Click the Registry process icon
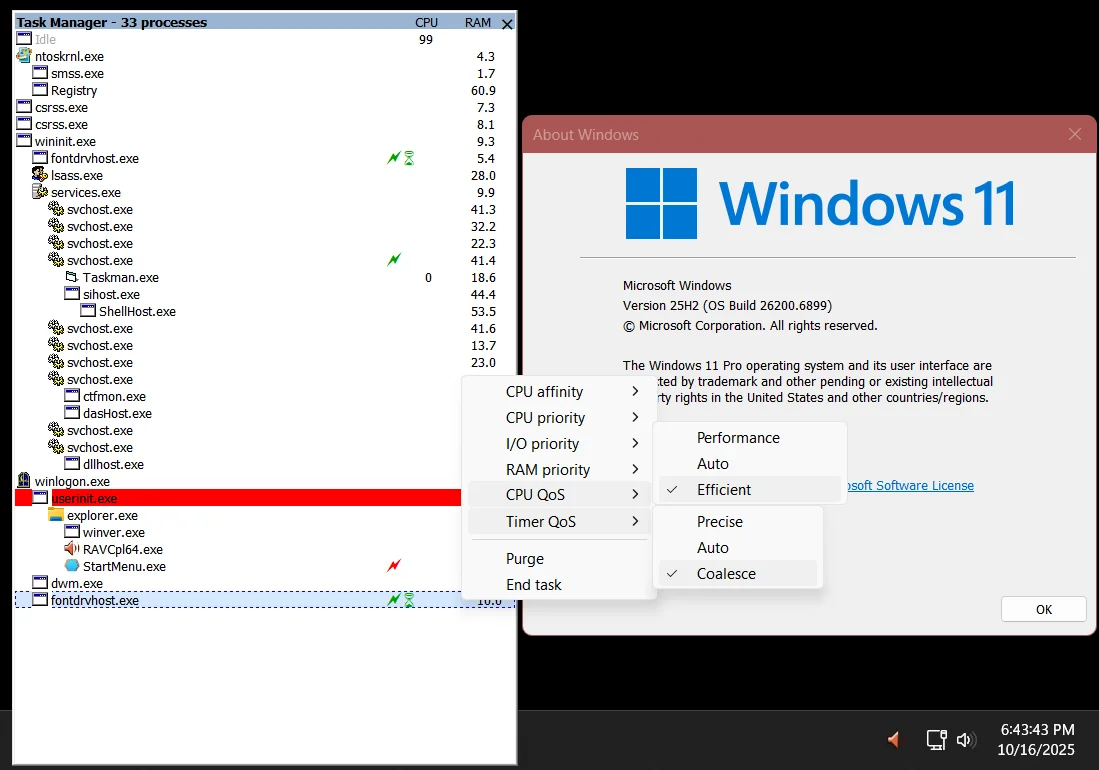The image size is (1099, 770). [40, 90]
